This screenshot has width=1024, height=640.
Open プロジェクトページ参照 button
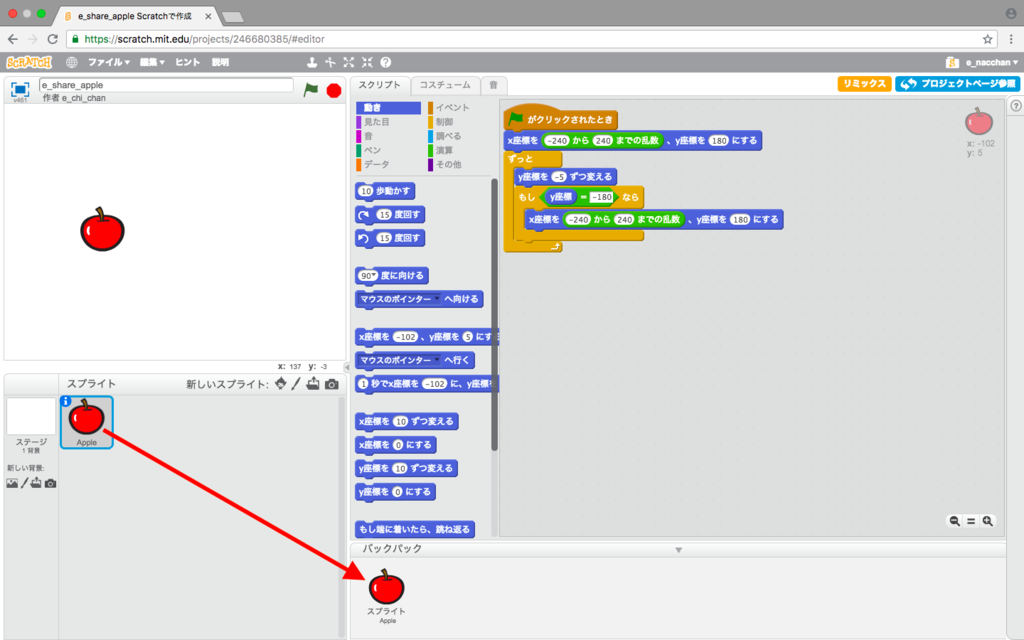957,84
